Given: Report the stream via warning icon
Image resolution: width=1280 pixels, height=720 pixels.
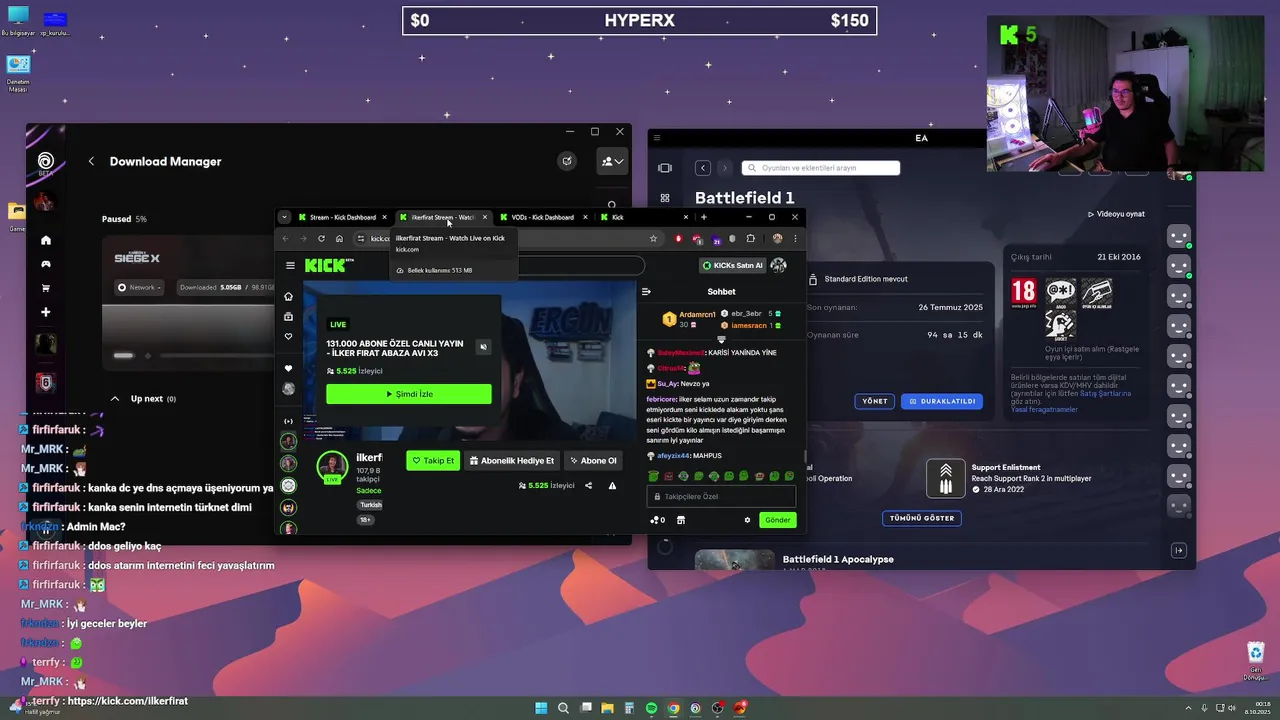Looking at the screenshot, I should 612,485.
